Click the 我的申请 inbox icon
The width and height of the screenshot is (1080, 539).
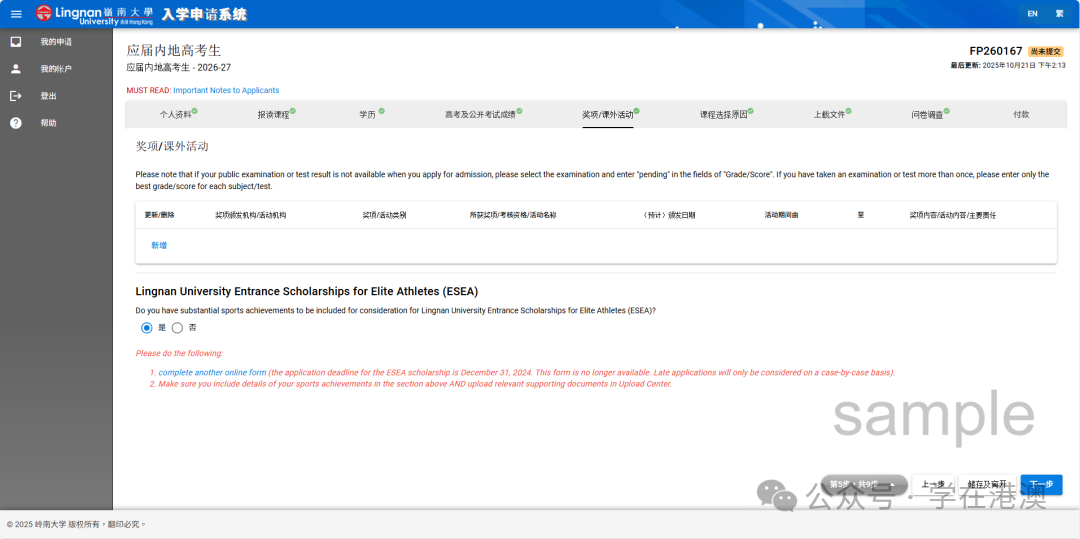(x=16, y=42)
